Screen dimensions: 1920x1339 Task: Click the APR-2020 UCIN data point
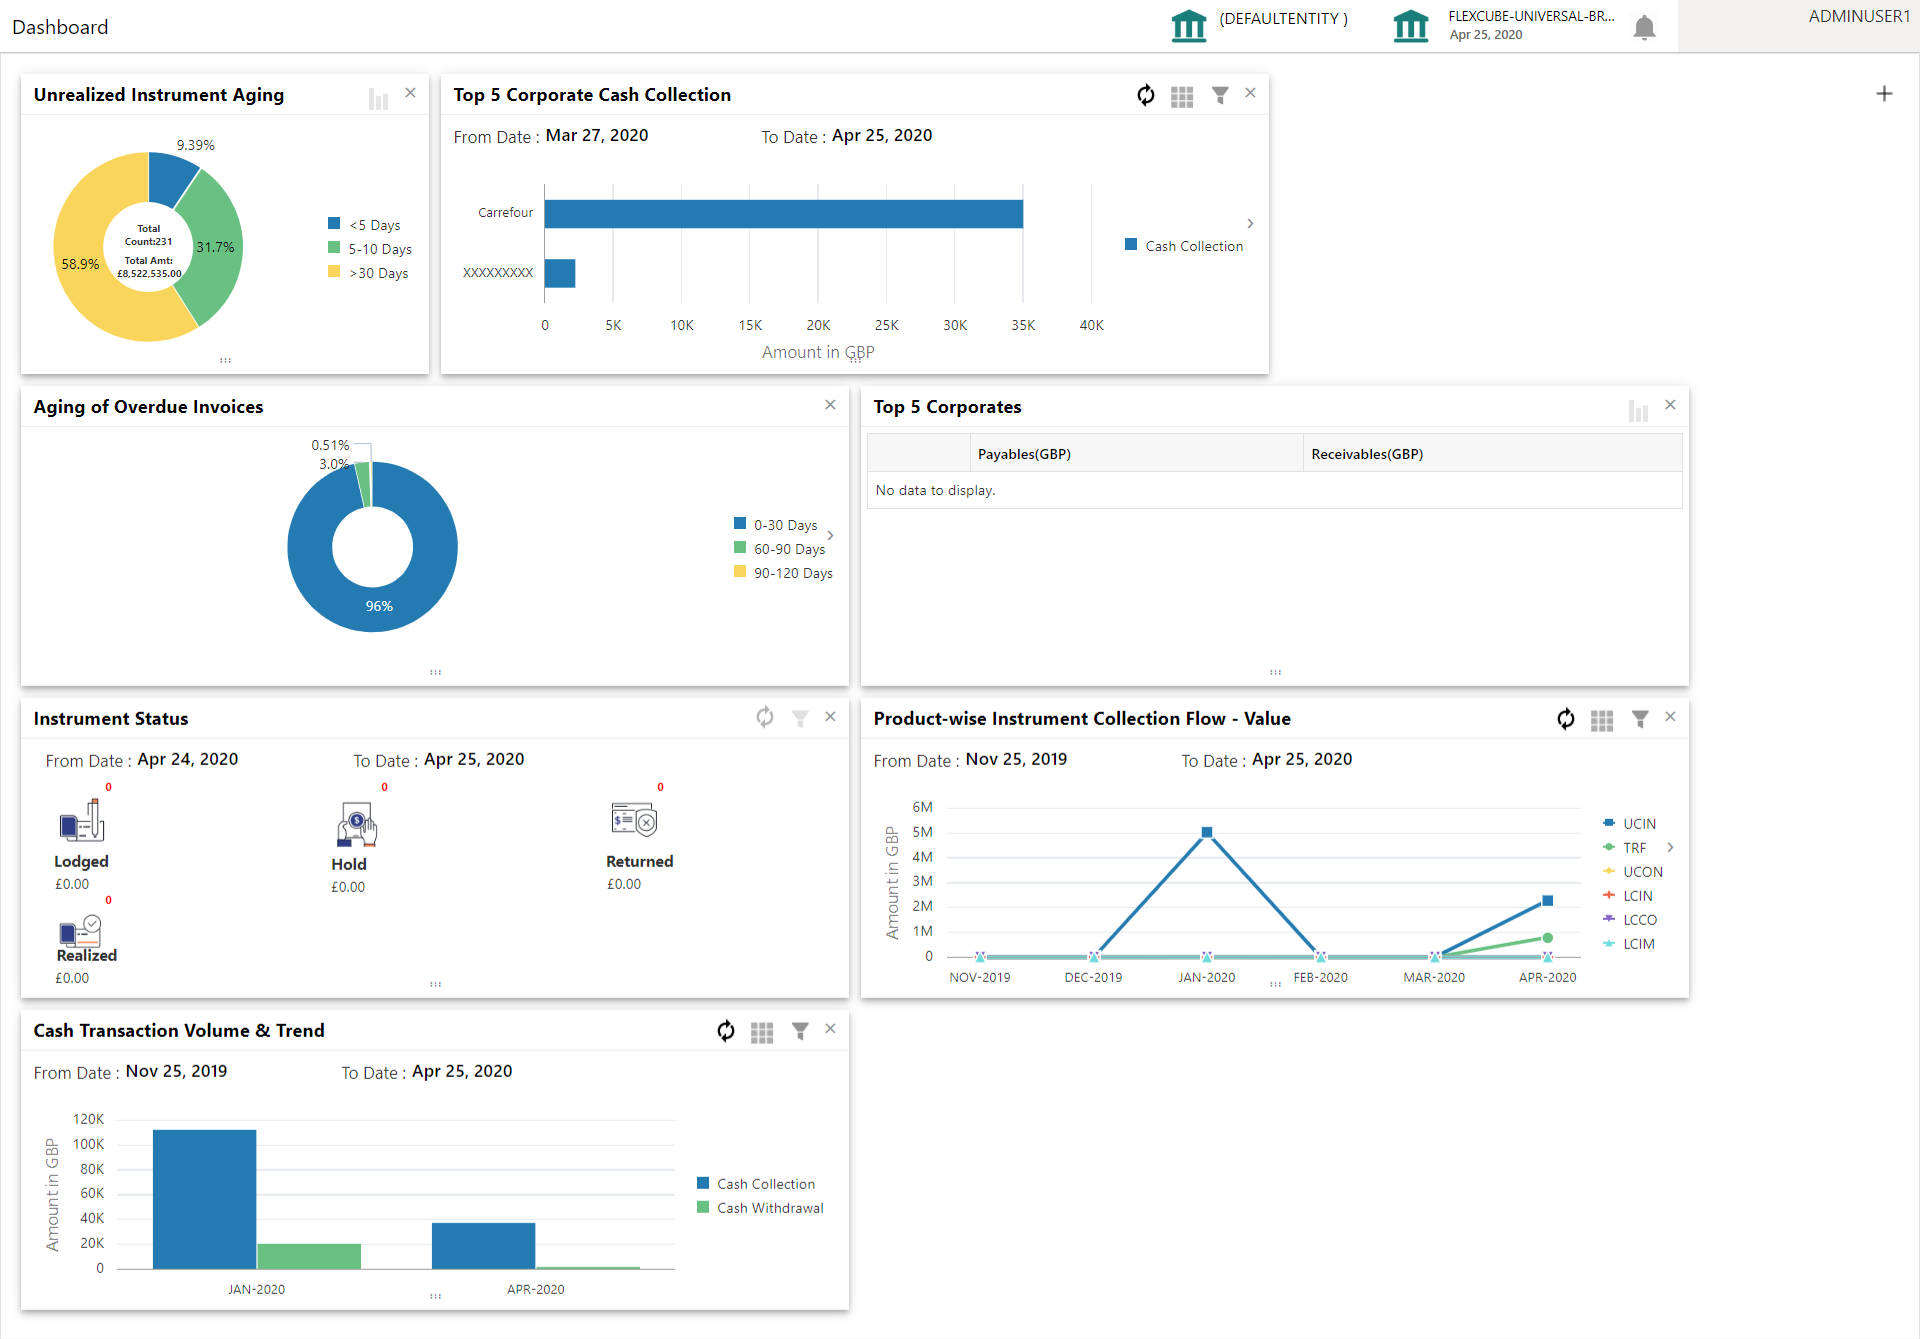1547,901
